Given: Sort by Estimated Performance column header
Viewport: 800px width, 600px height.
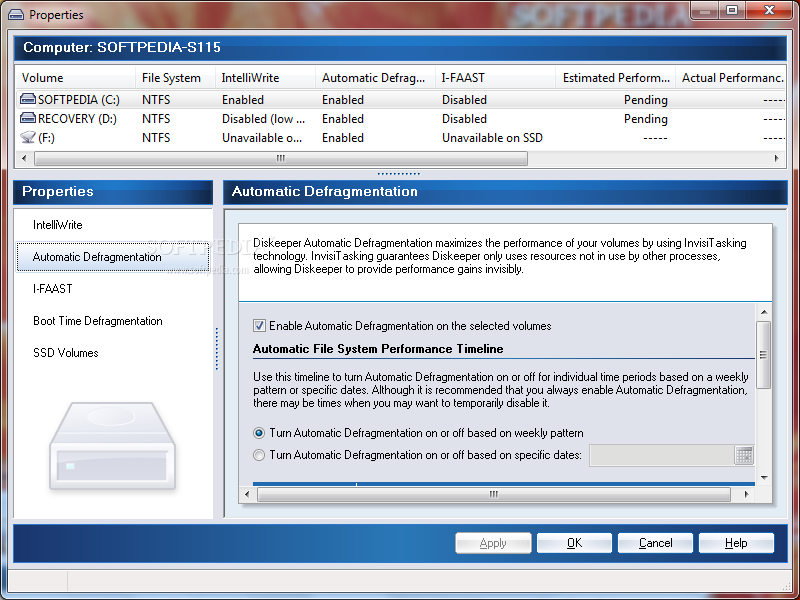Looking at the screenshot, I should pyautogui.click(x=615, y=78).
